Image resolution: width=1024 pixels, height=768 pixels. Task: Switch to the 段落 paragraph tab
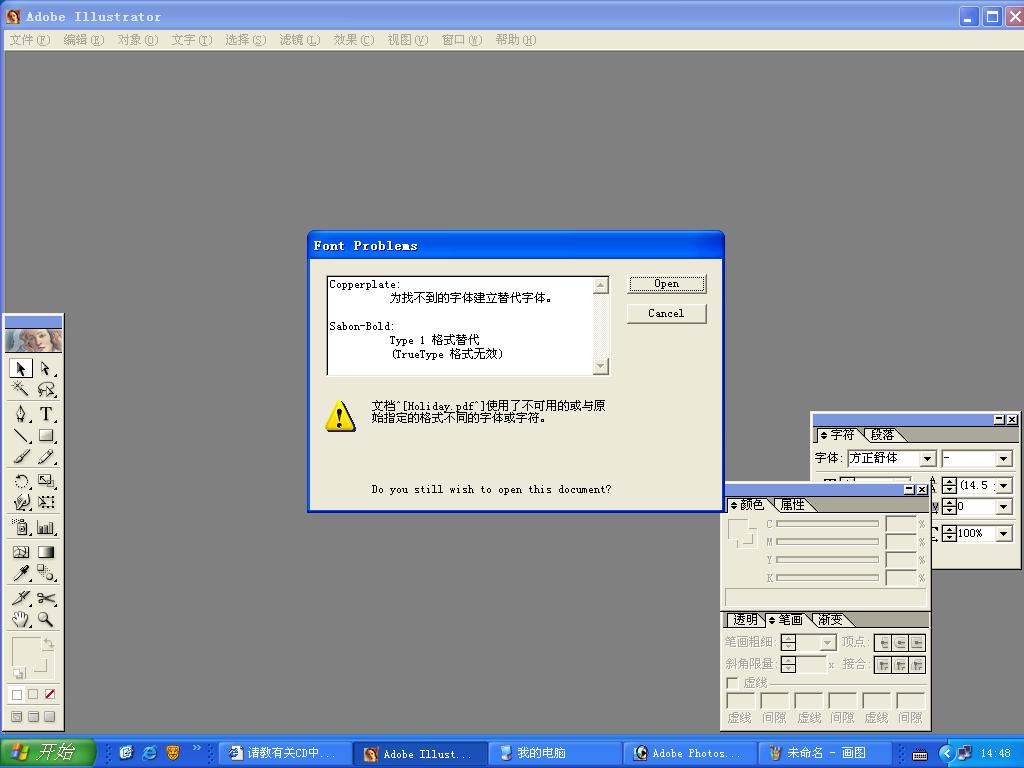[x=882, y=435]
